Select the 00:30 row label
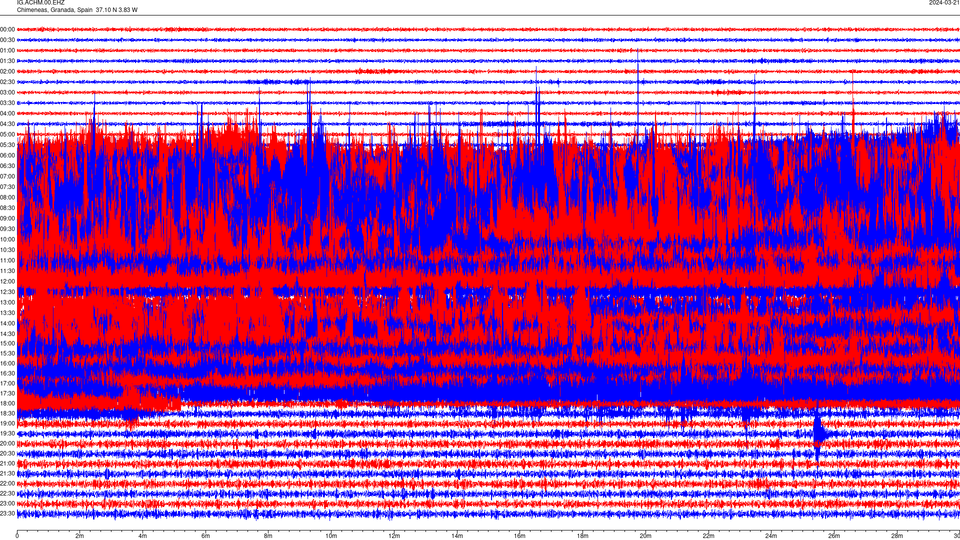960x540 pixels. click(8, 40)
